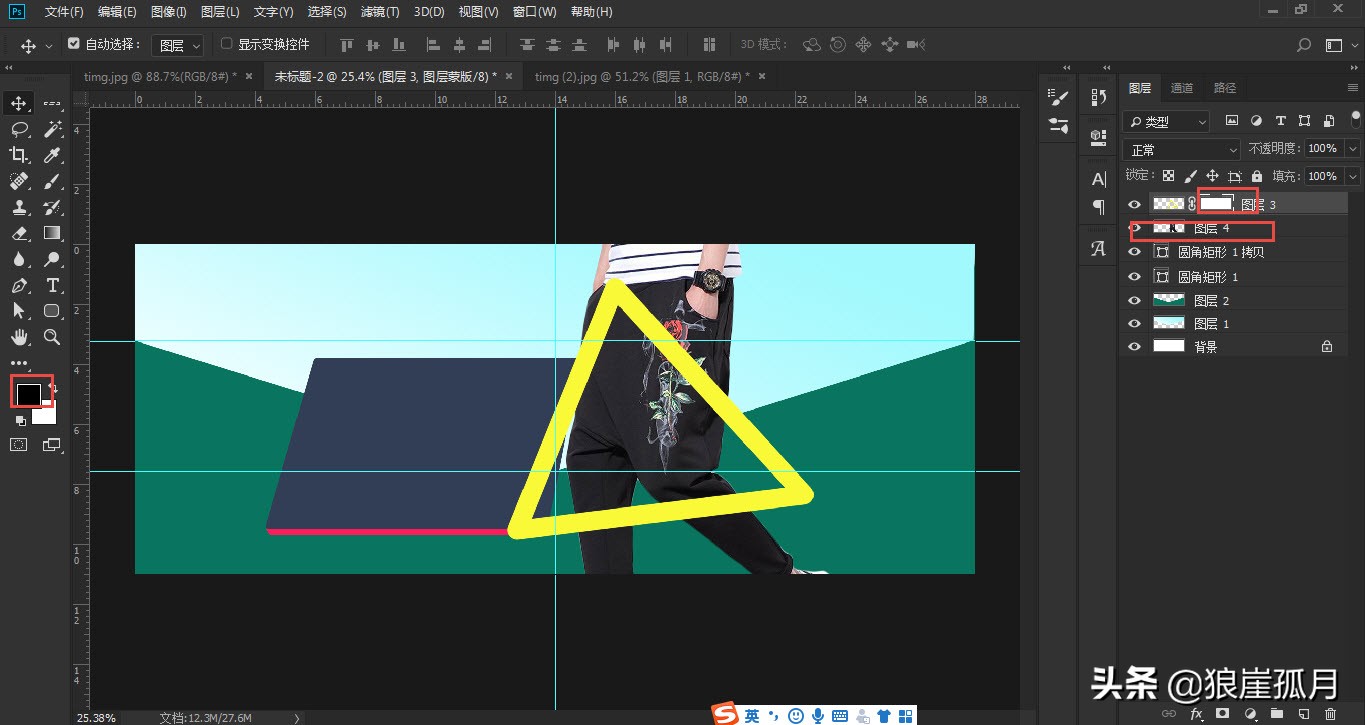
Task: Select the Pen tool
Action: (x=20, y=285)
